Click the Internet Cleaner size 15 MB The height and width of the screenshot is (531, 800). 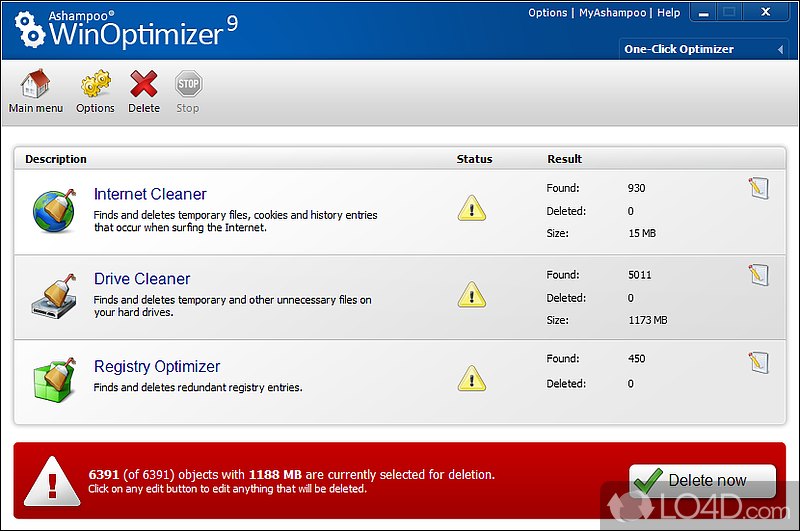(x=642, y=233)
